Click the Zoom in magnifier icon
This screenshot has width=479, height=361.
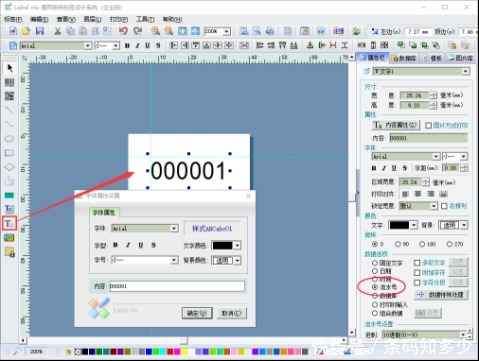155,31
